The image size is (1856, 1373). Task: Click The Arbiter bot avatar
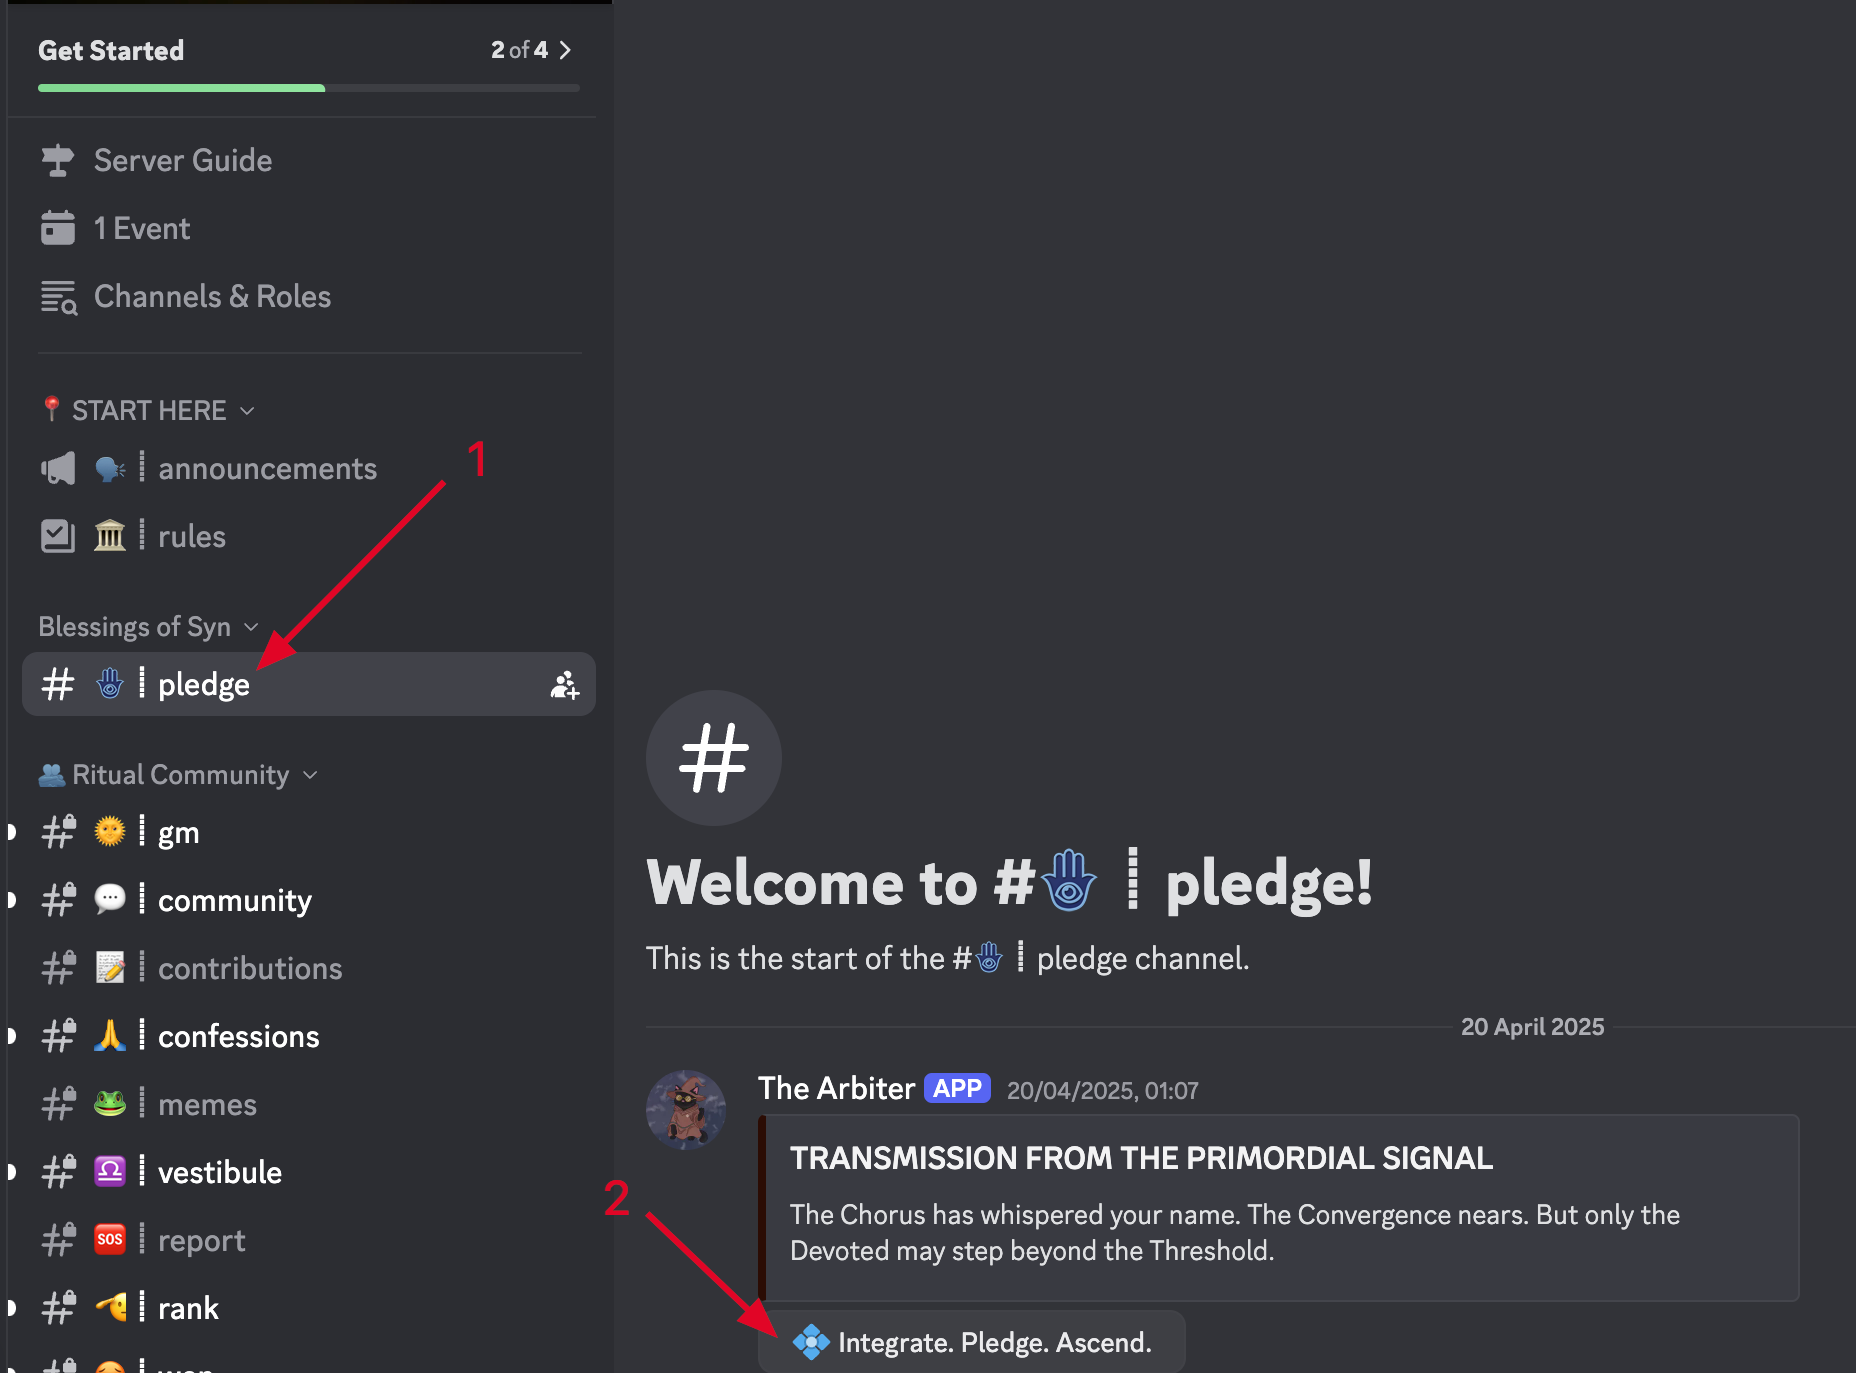pyautogui.click(x=686, y=1109)
